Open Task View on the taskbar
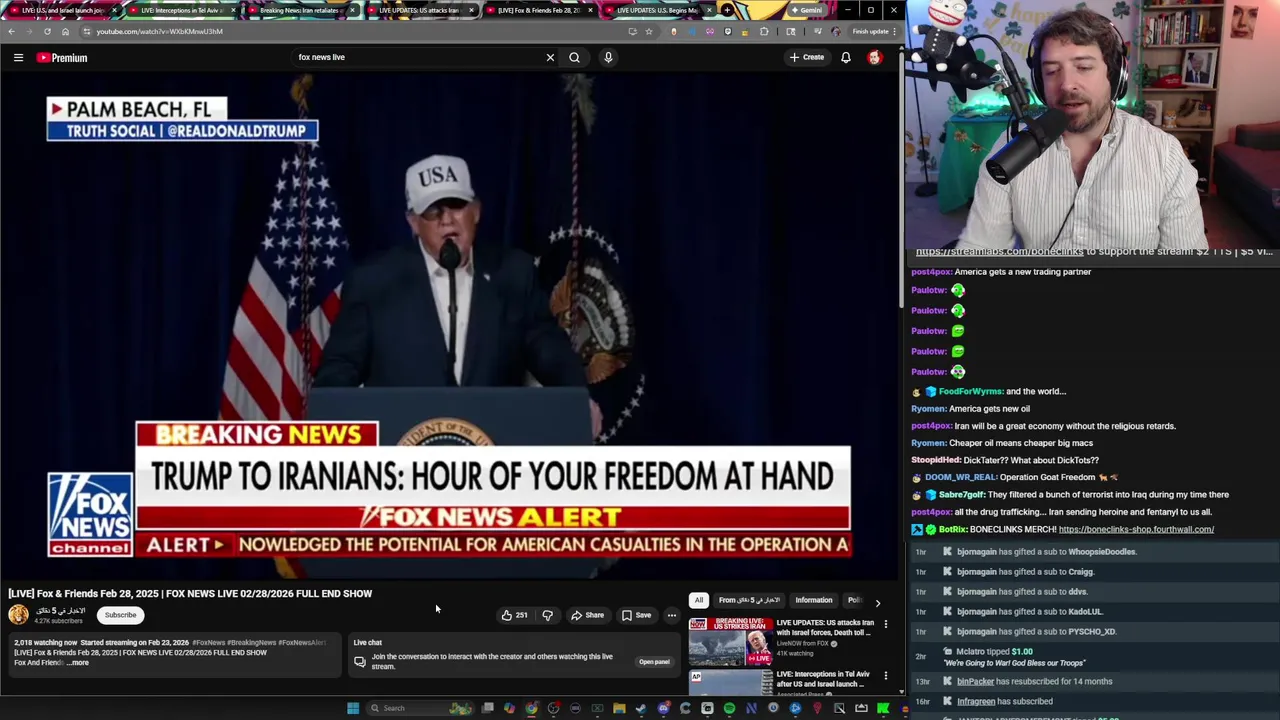 pyautogui.click(x=487, y=708)
